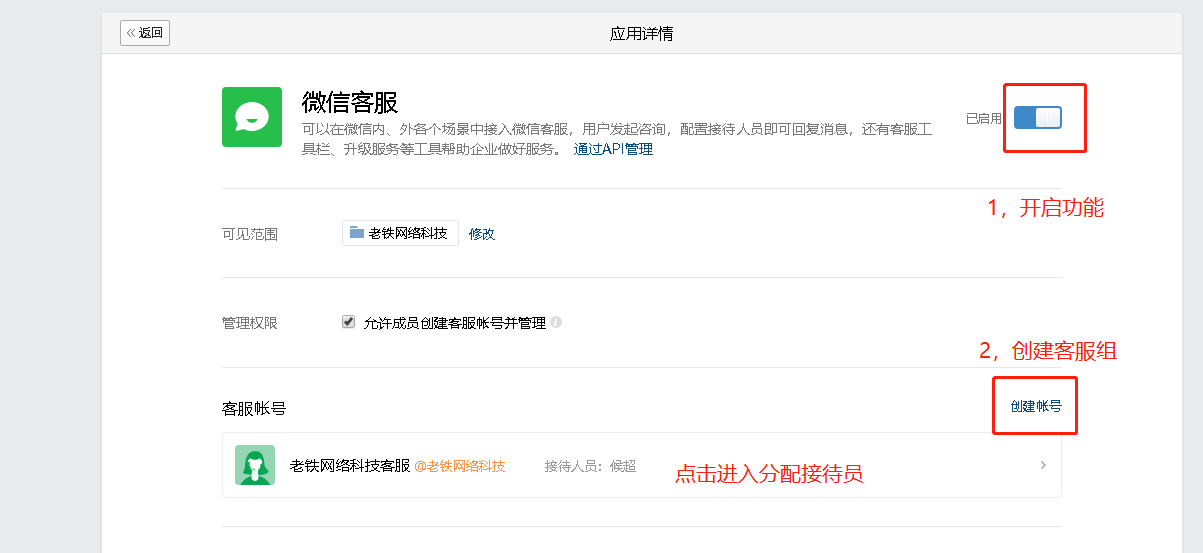The width and height of the screenshot is (1203, 553).
Task: Click the 客服帐号 section heading
Action: pos(254,408)
